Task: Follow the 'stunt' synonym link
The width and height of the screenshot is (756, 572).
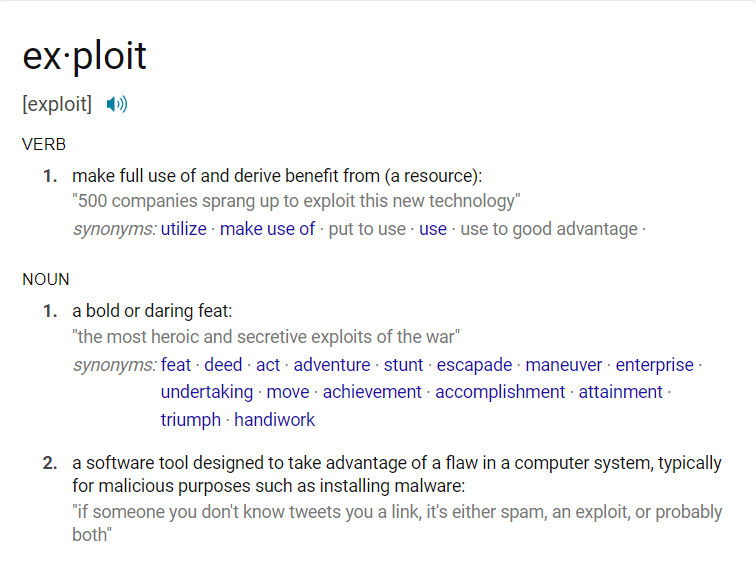Action: (404, 365)
